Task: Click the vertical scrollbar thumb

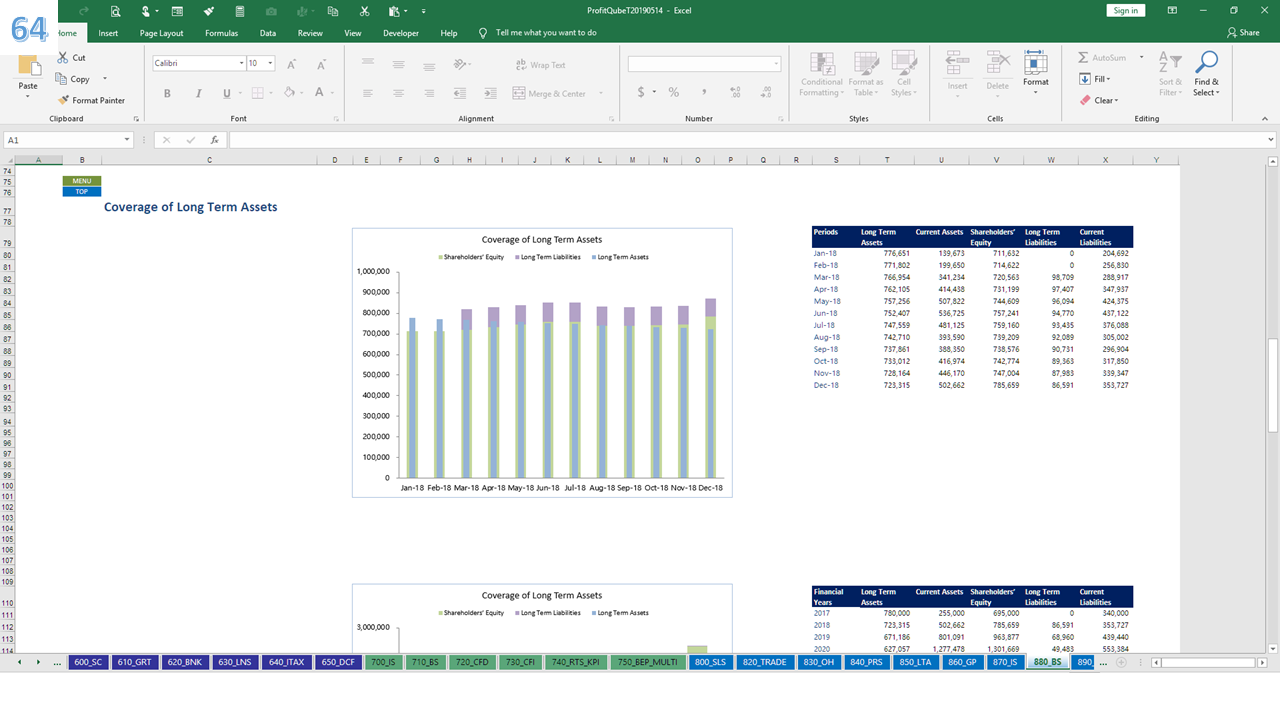Action: [1273, 385]
